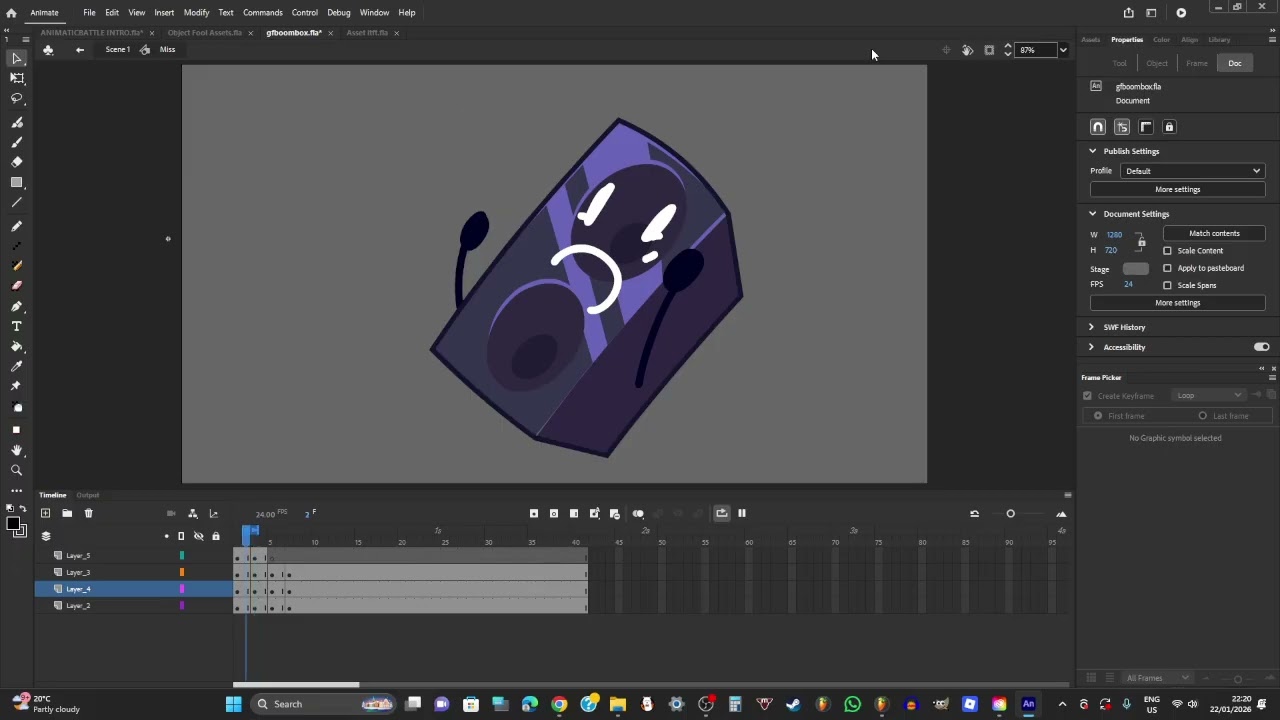The height and width of the screenshot is (720, 1280).
Task: Select the Eraser tool in toolbar
Action: (x=17, y=162)
